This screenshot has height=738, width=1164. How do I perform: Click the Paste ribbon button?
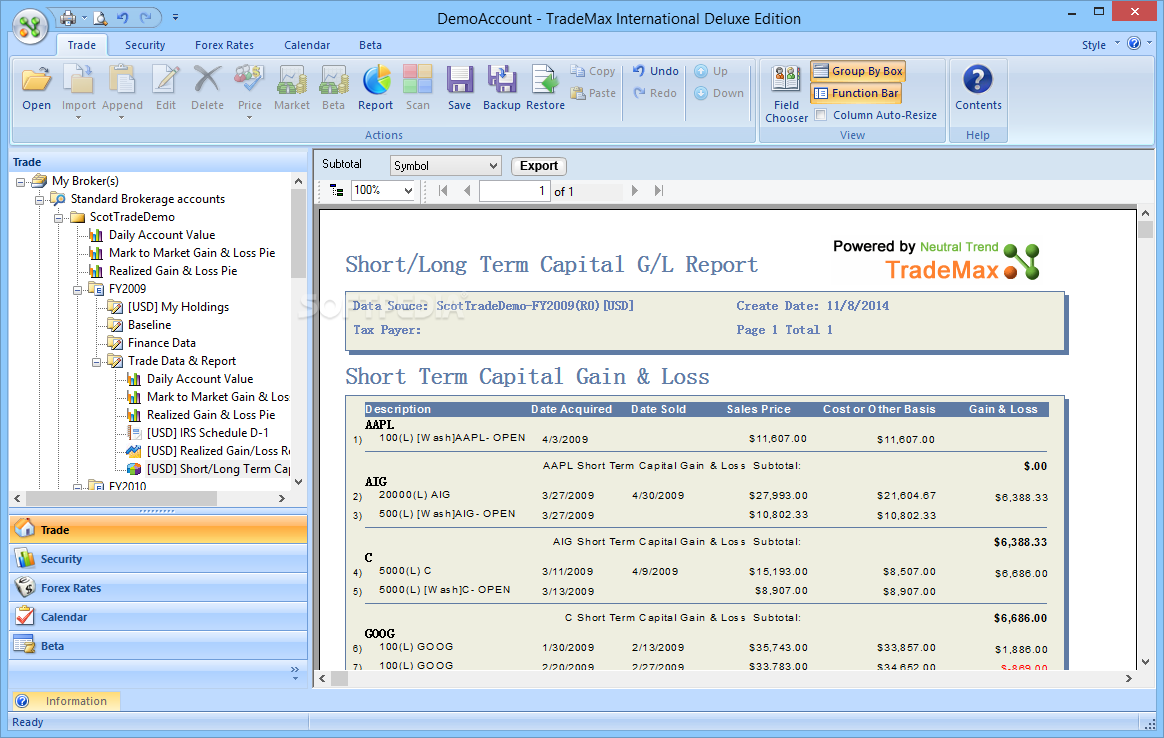[593, 93]
